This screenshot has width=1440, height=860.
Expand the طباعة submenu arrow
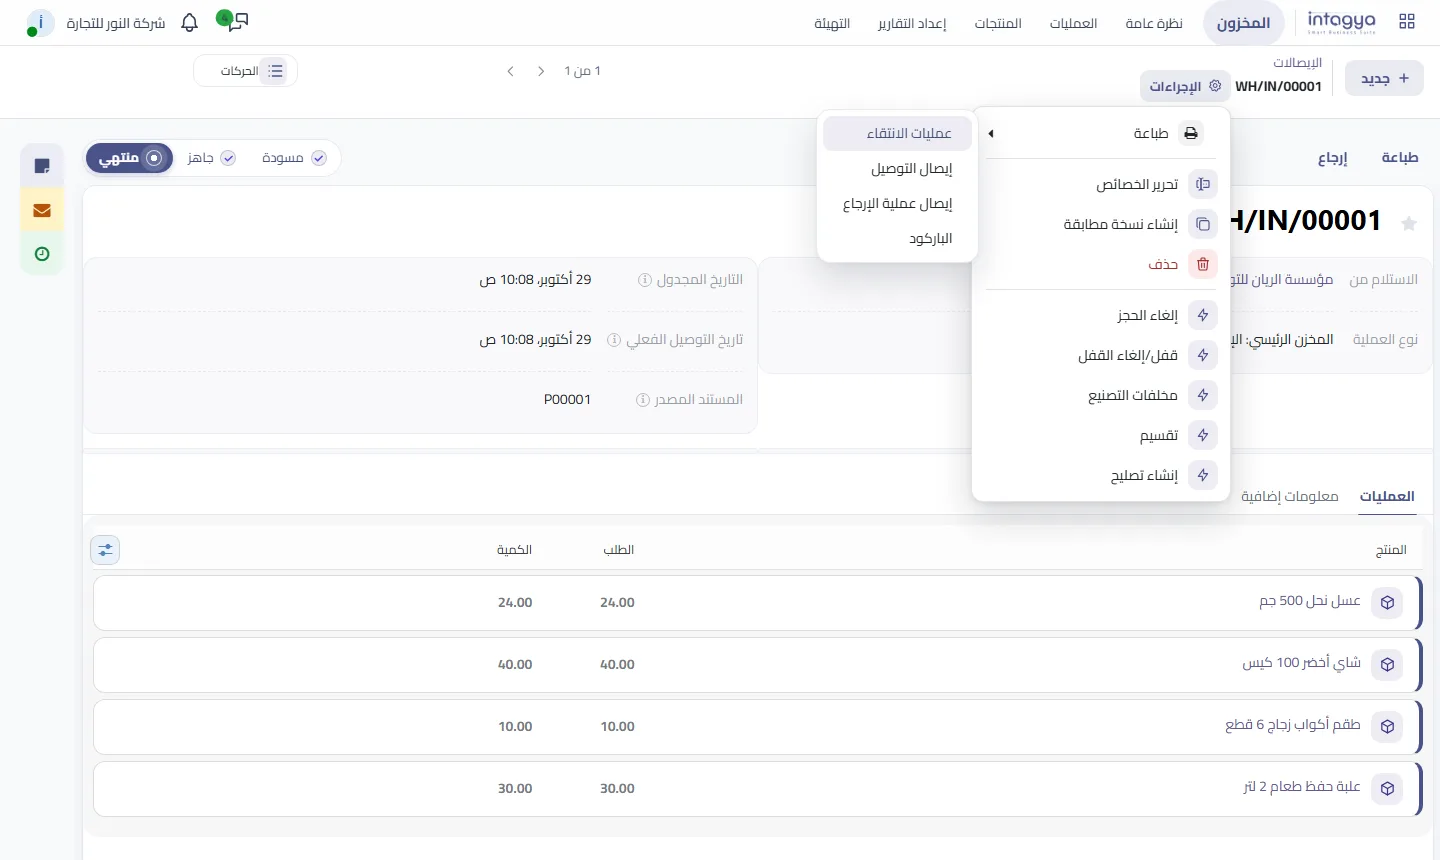[x=991, y=134]
